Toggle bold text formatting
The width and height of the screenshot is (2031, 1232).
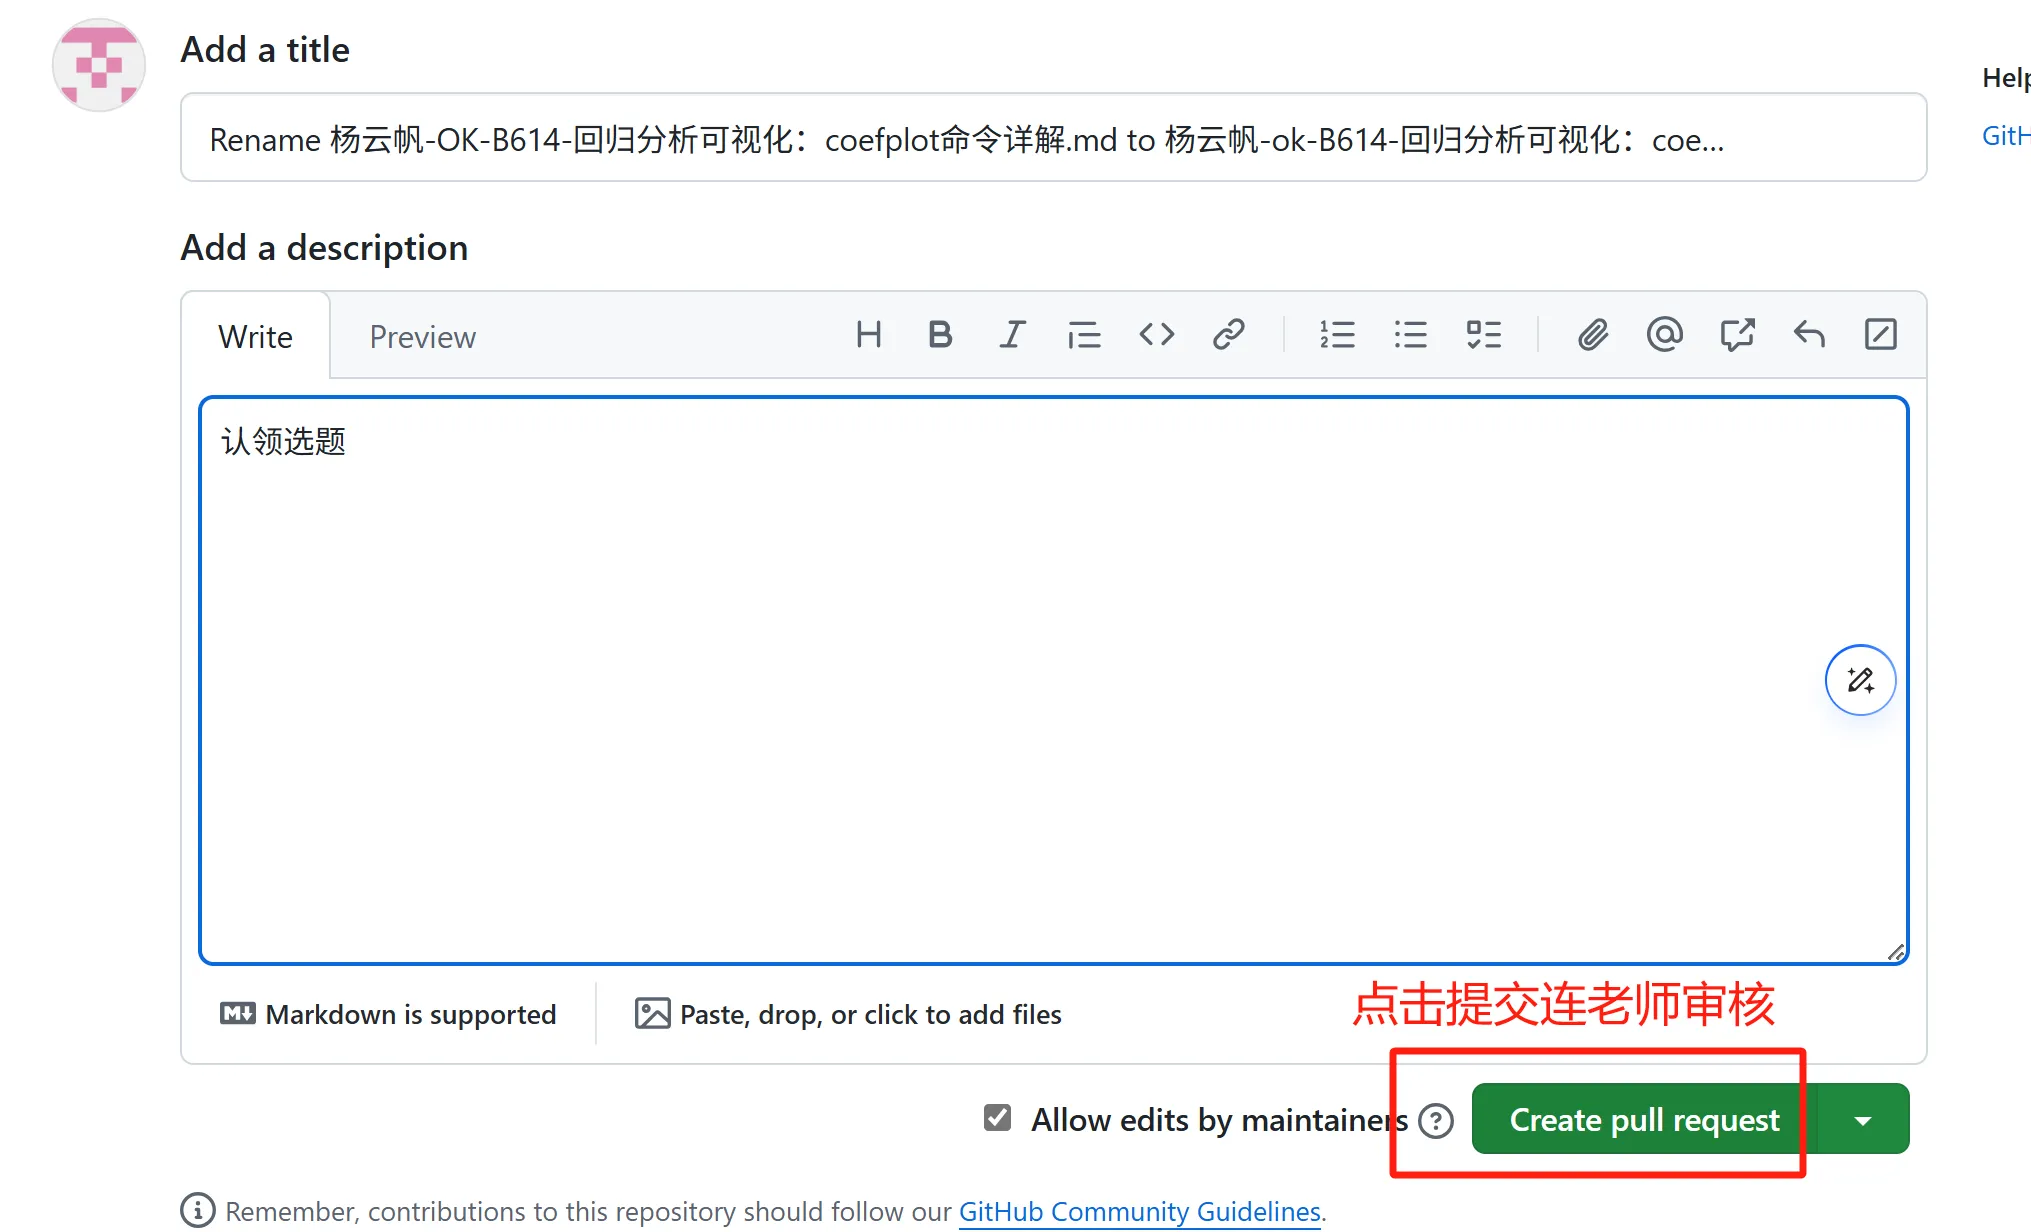click(939, 335)
